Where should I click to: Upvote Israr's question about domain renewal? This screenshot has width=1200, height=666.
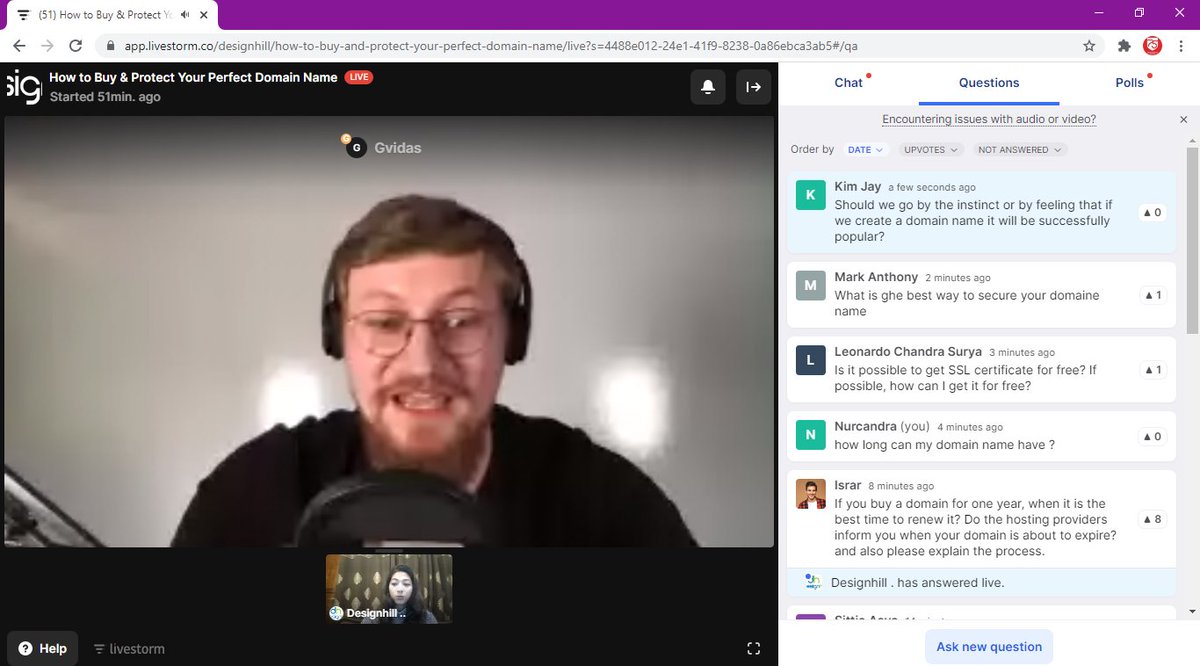(1152, 519)
